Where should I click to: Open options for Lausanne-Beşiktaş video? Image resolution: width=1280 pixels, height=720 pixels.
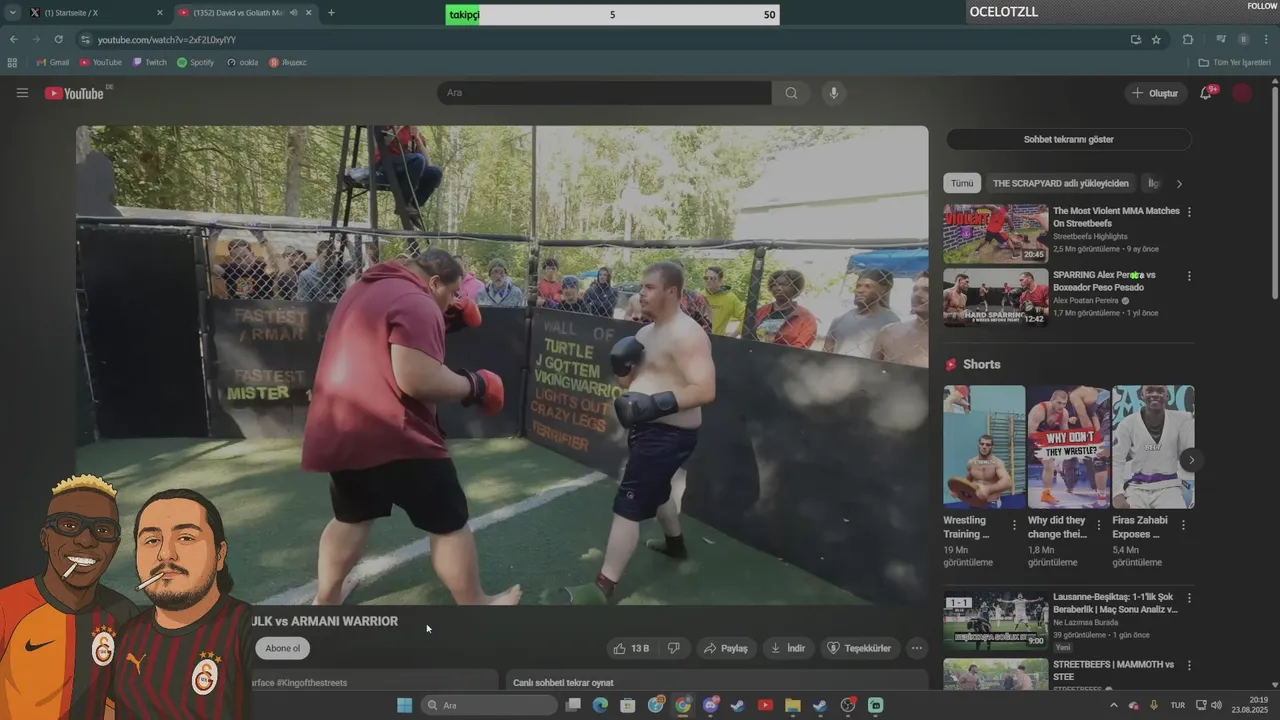pyautogui.click(x=1189, y=598)
